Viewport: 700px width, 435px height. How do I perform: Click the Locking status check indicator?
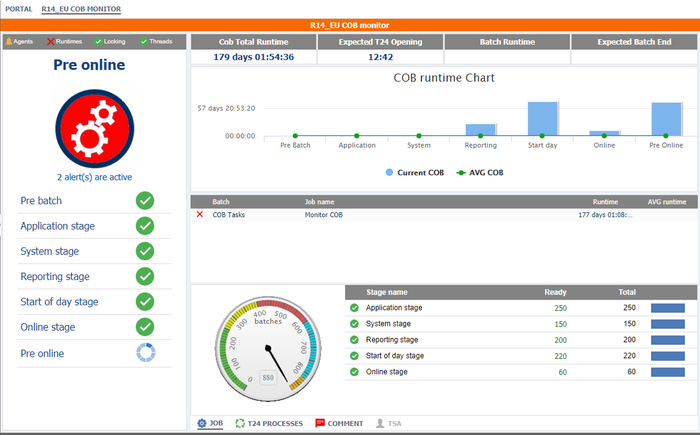96,42
